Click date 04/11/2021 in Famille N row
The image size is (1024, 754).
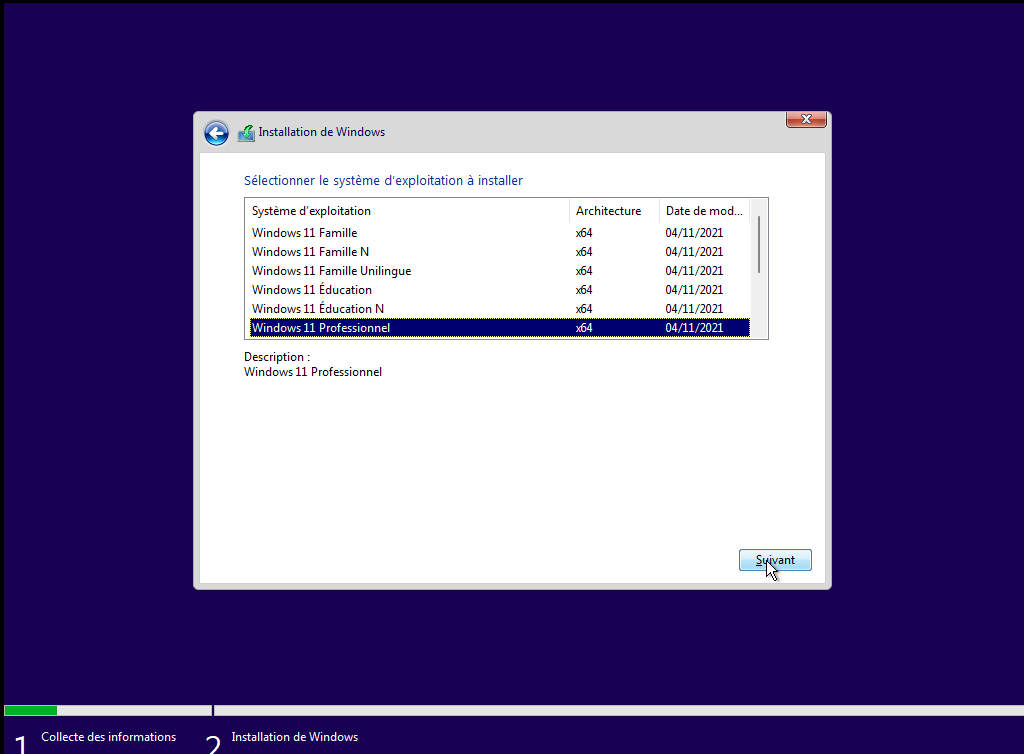coord(694,252)
